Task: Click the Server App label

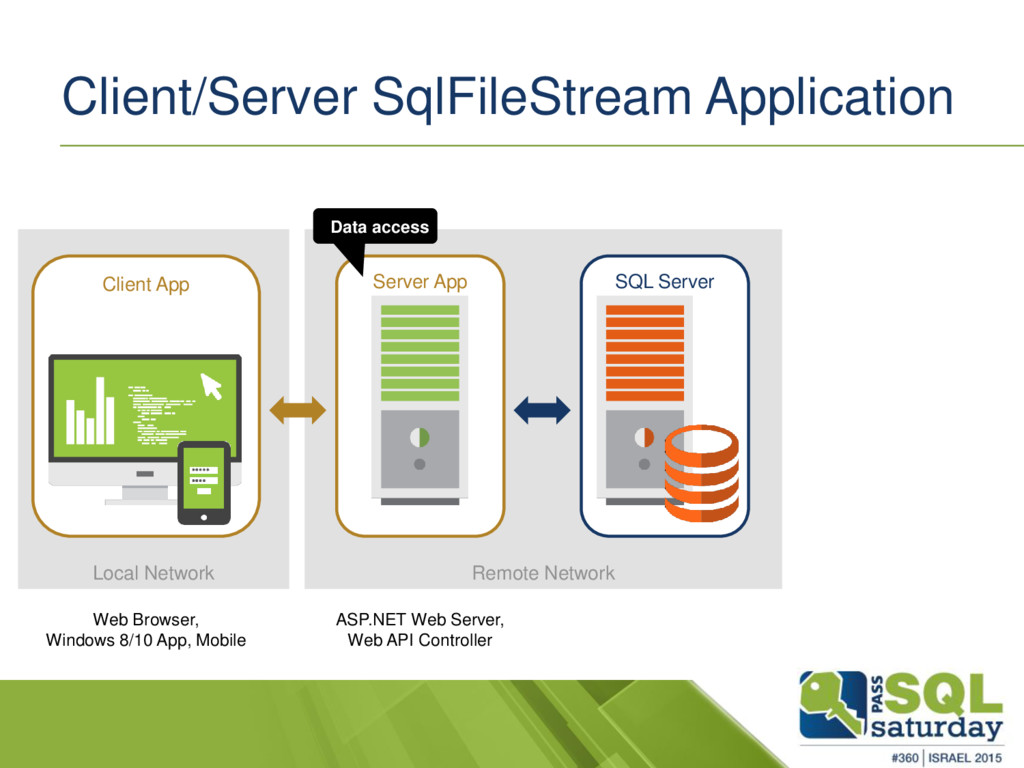Action: click(420, 282)
